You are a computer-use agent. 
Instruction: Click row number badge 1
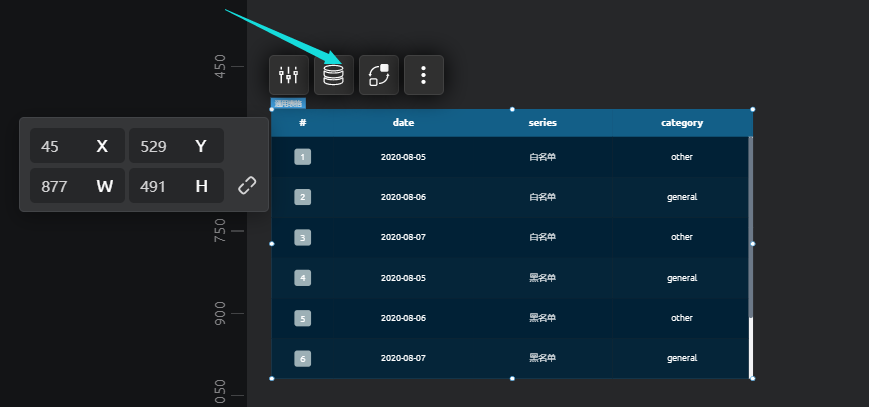coord(303,157)
